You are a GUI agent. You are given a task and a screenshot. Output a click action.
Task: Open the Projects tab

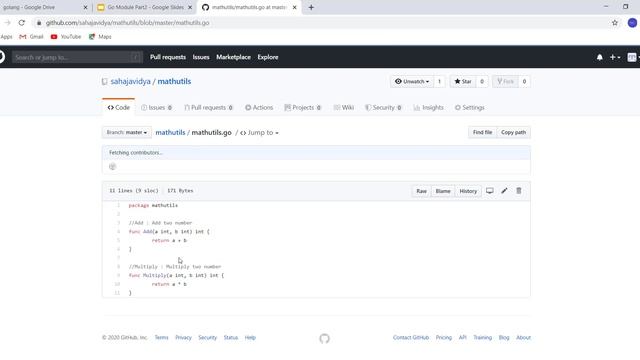[302, 108]
